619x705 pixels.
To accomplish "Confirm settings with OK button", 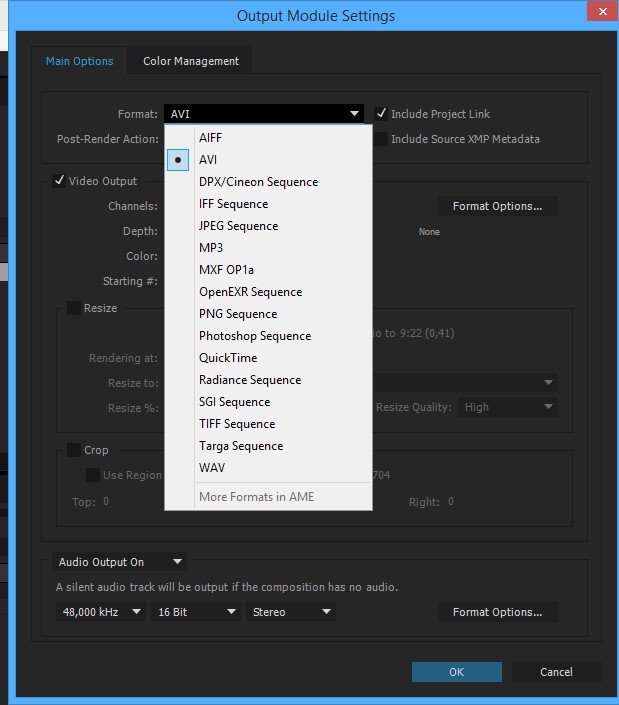I will click(x=457, y=672).
